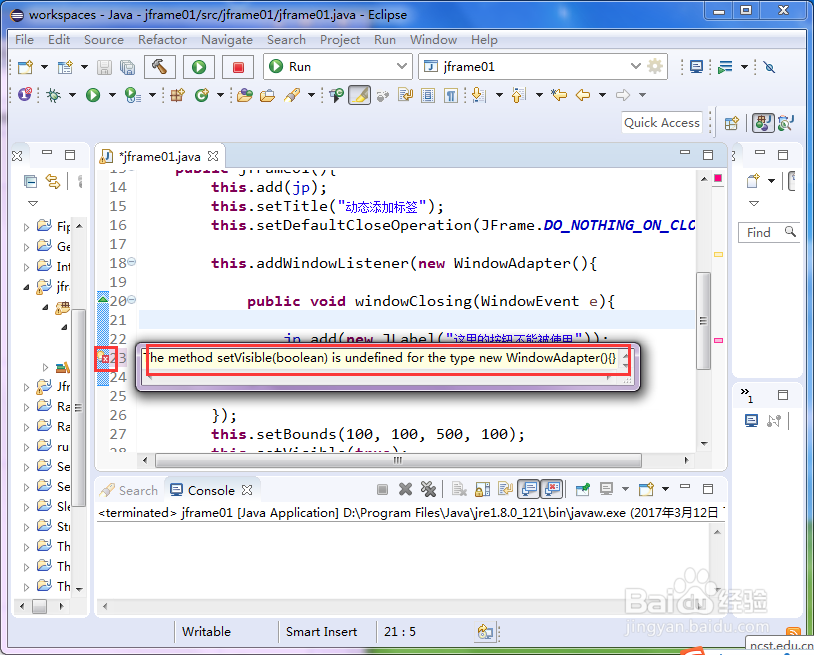Maximize the Console view
Image resolution: width=814 pixels, height=655 pixels.
pos(708,488)
